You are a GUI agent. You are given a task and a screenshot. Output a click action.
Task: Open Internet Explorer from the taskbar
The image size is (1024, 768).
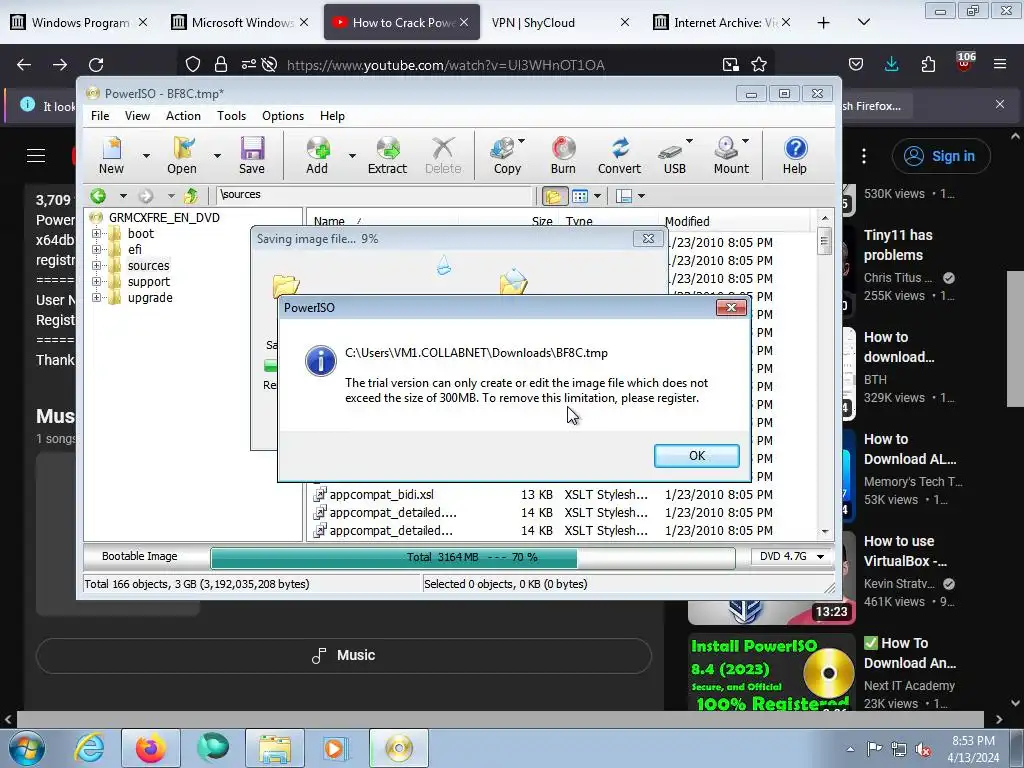tap(89, 748)
